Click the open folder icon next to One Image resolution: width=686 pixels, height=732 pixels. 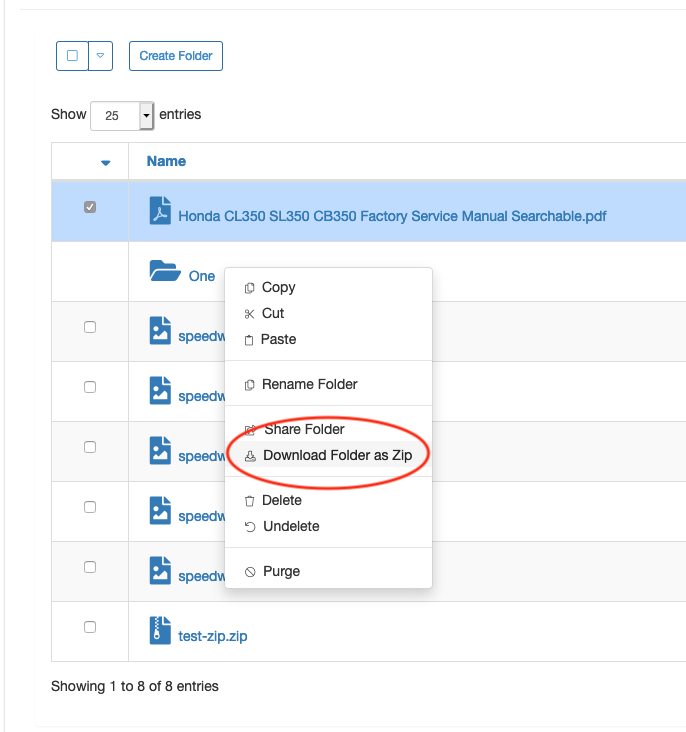(165, 271)
